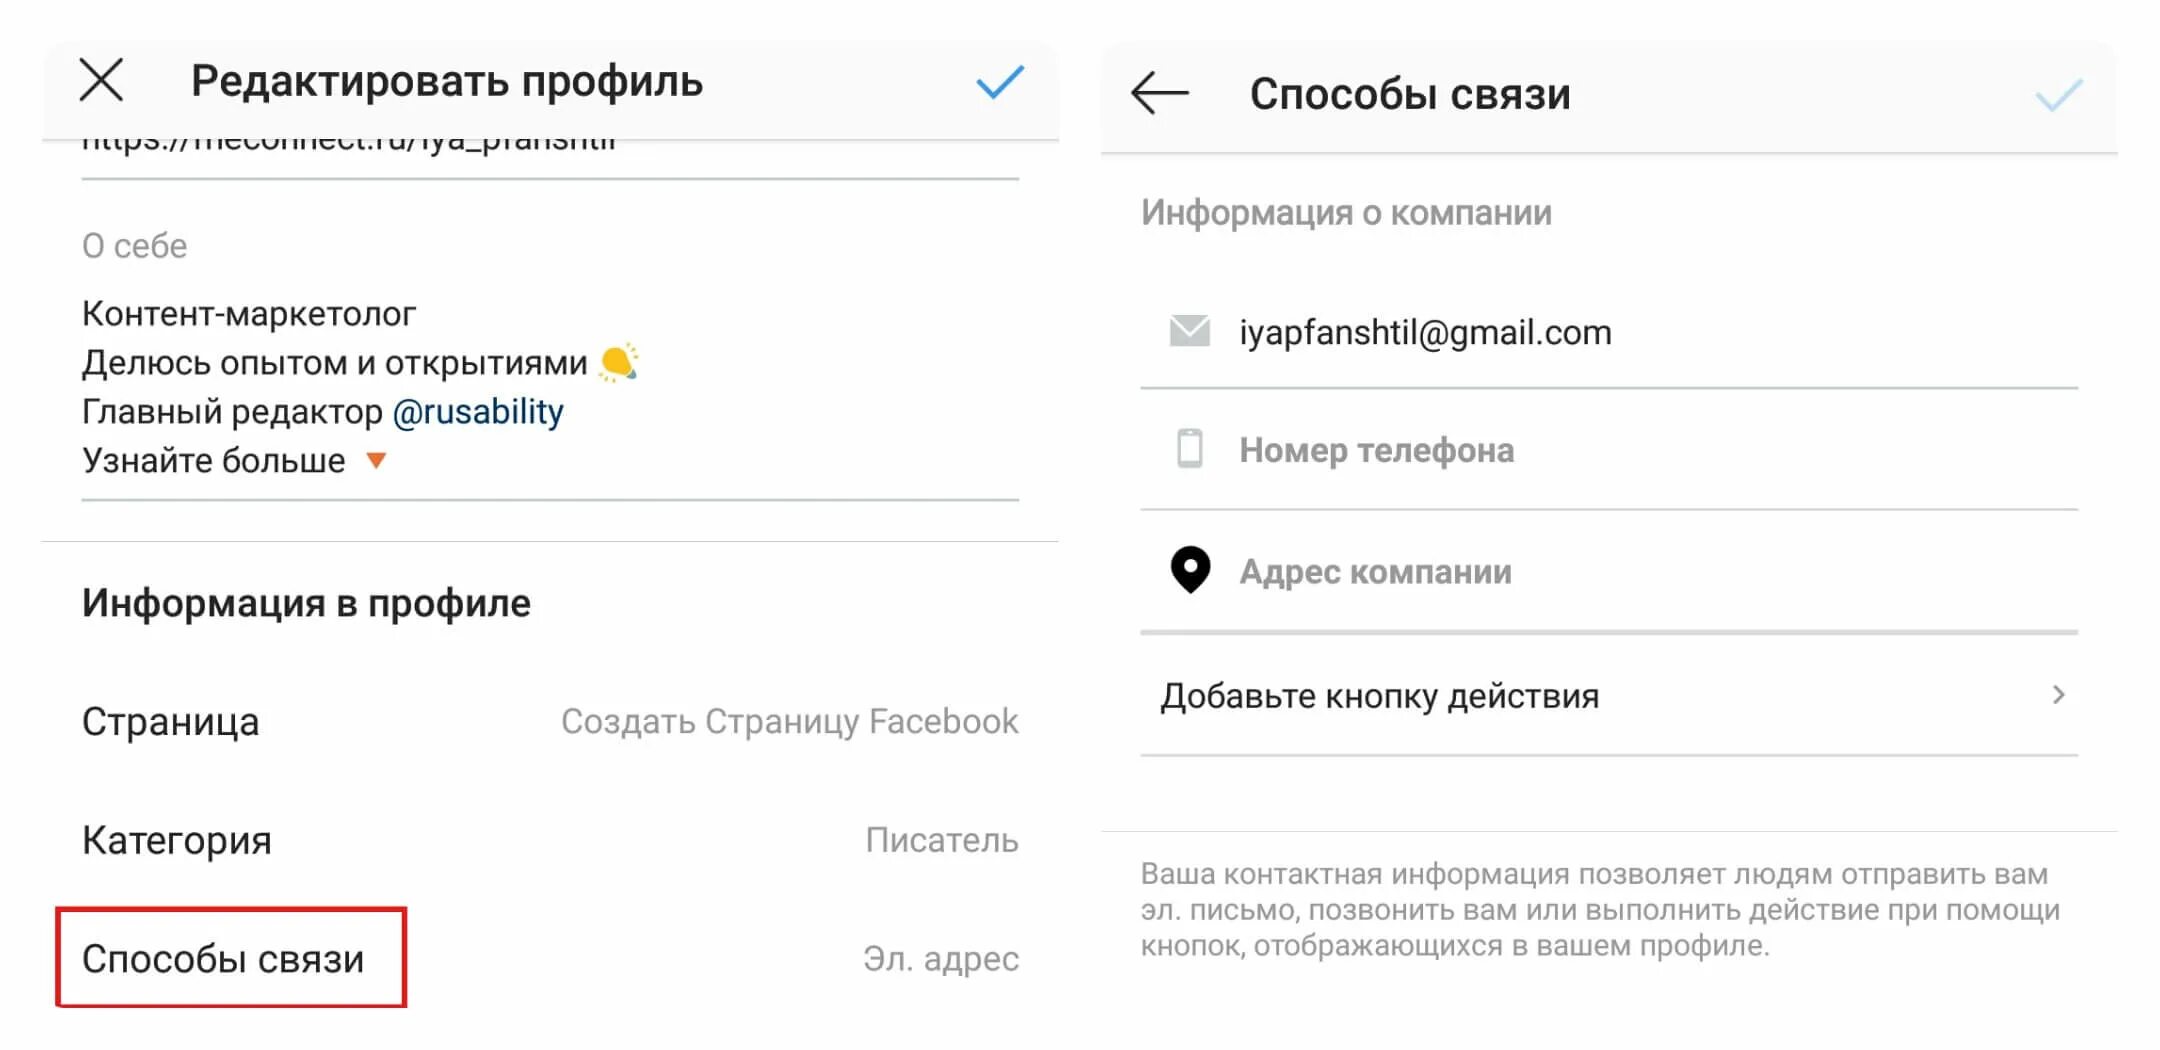Click the location pin icon
This screenshot has width=2160, height=1050.
(x=1190, y=570)
